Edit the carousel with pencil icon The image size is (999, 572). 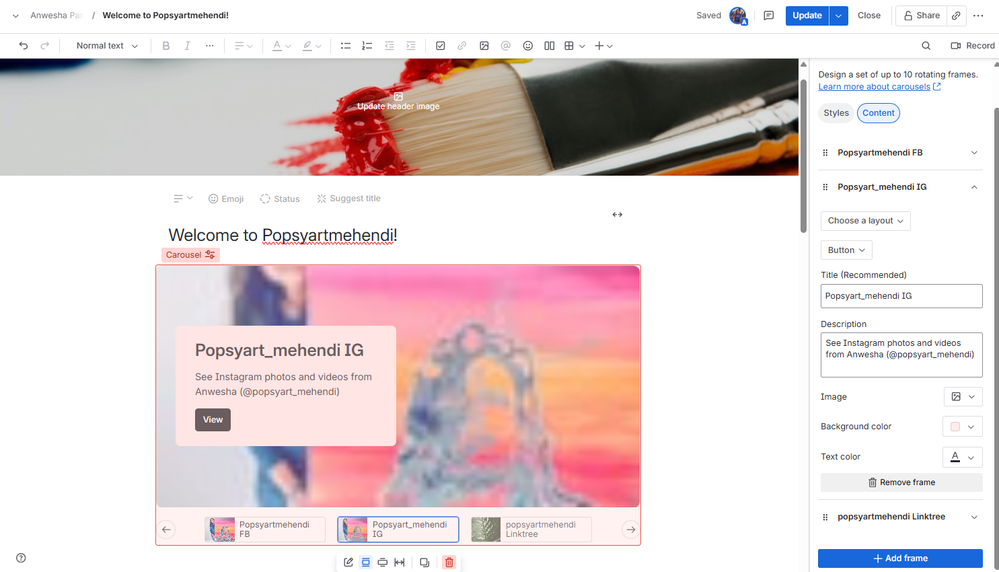[349, 562]
